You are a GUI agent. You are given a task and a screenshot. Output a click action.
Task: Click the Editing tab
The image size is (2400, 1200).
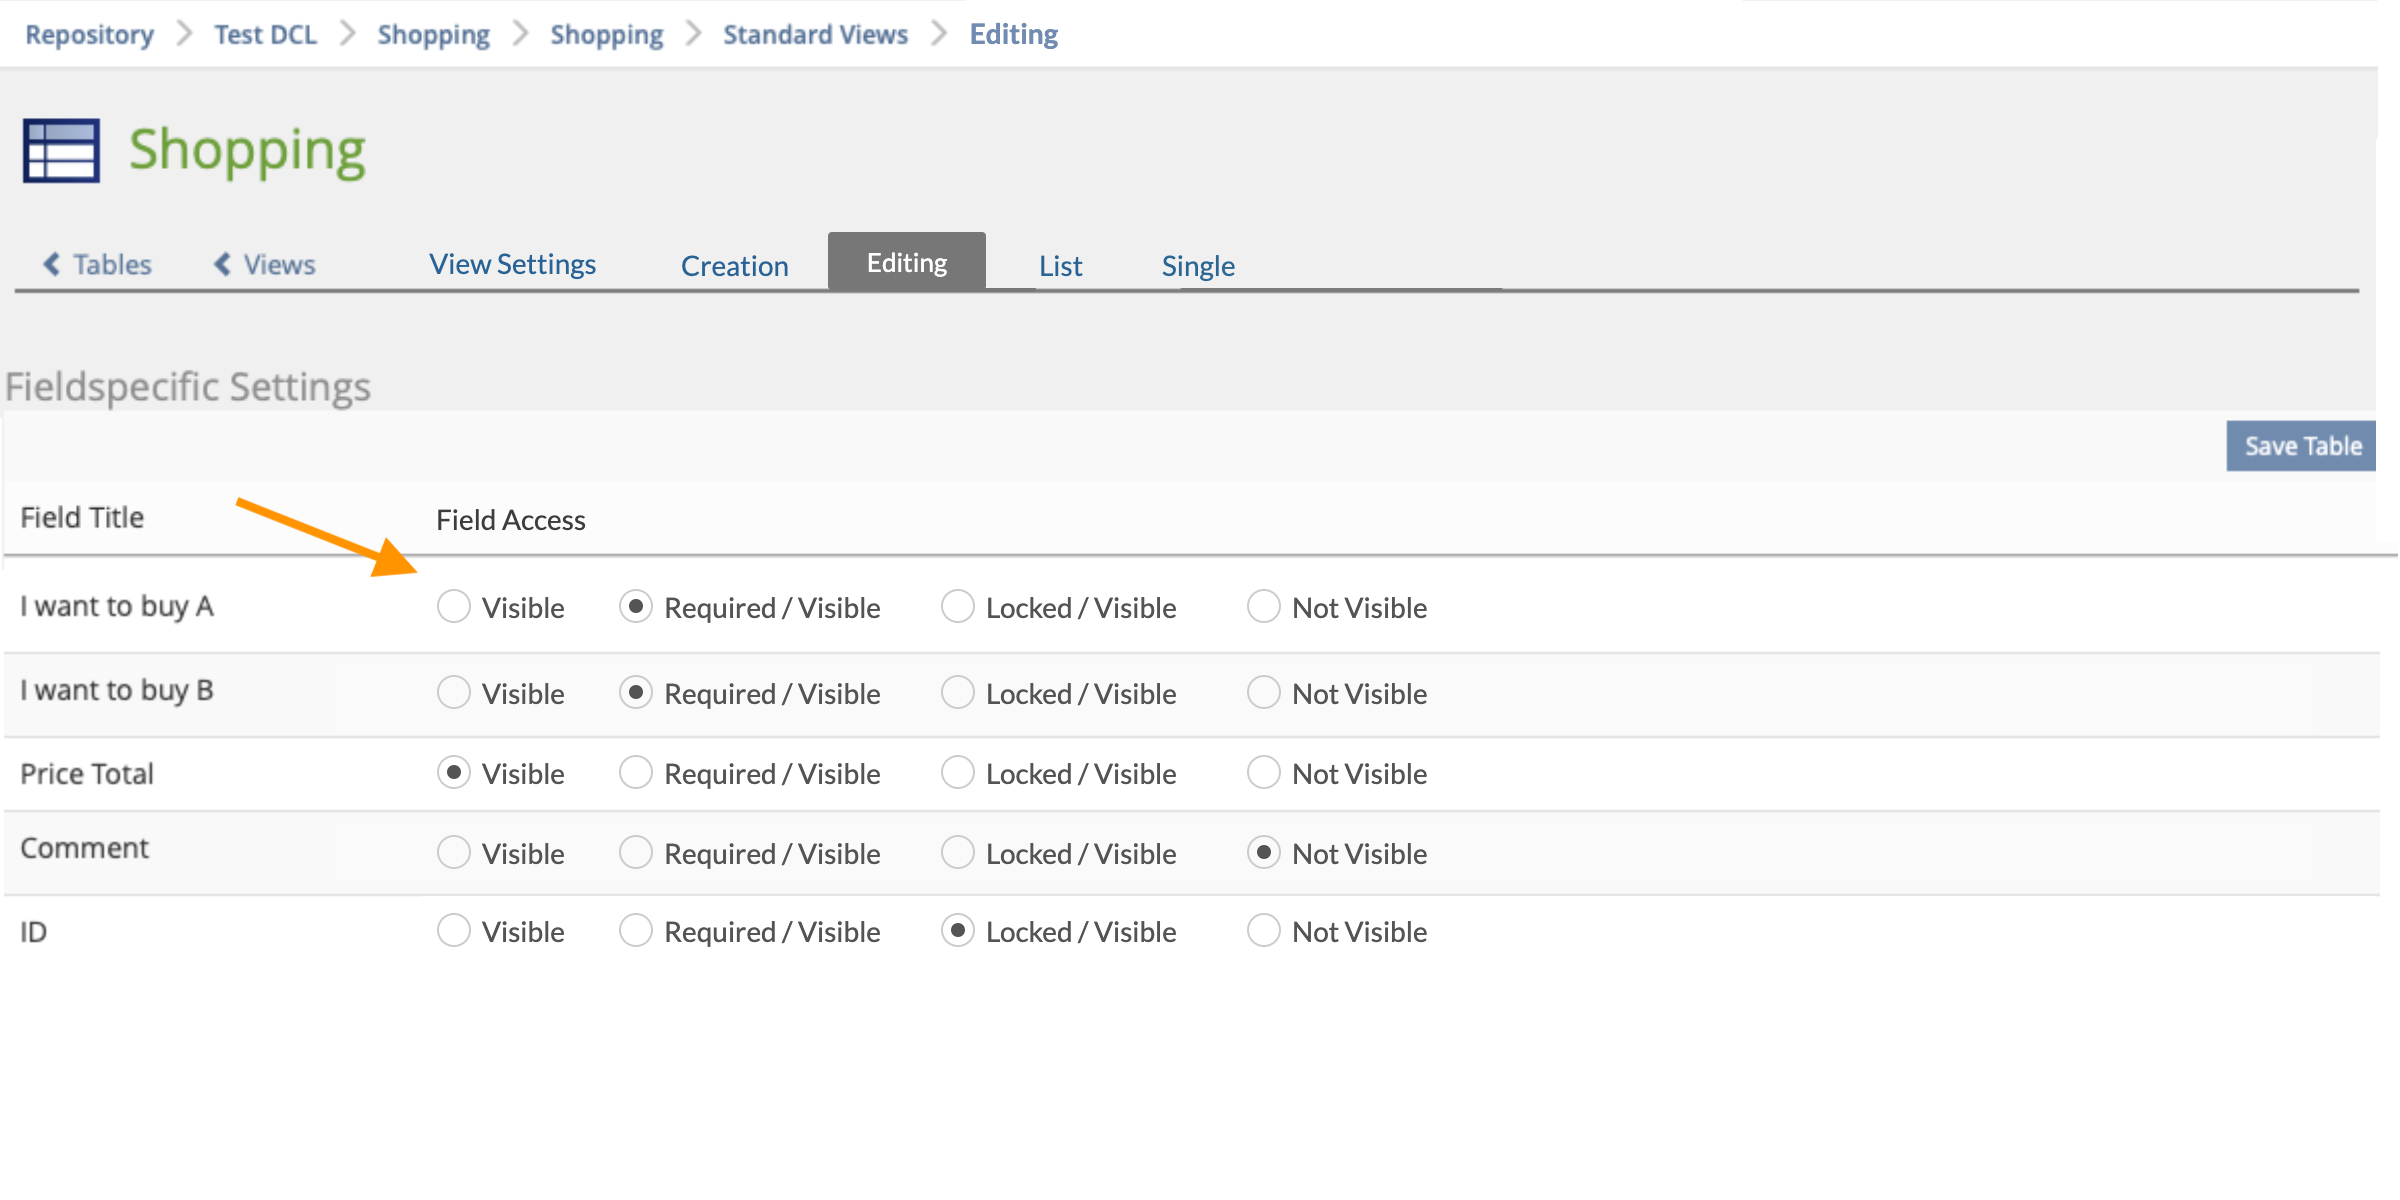coord(906,262)
